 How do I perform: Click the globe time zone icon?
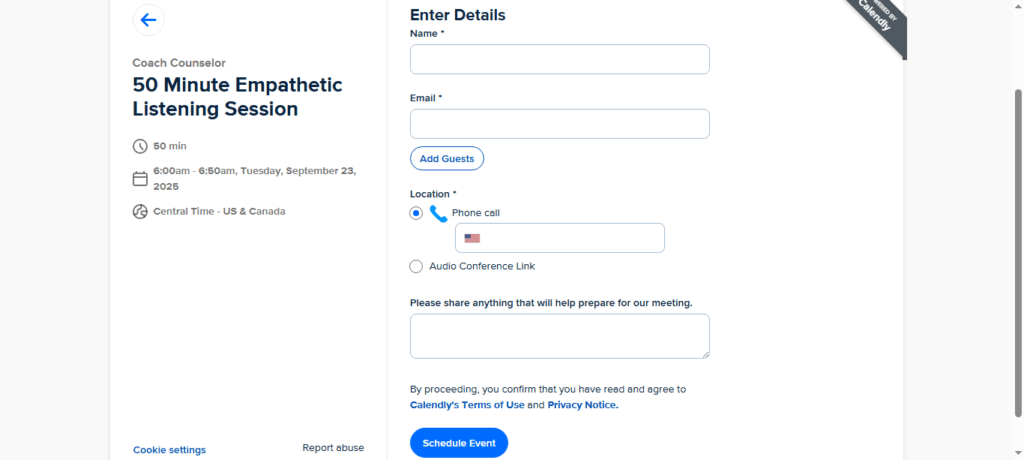140,211
